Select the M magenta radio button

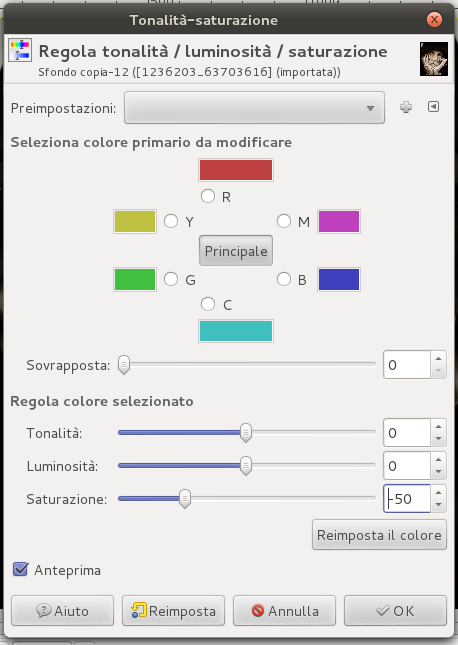[x=284, y=221]
